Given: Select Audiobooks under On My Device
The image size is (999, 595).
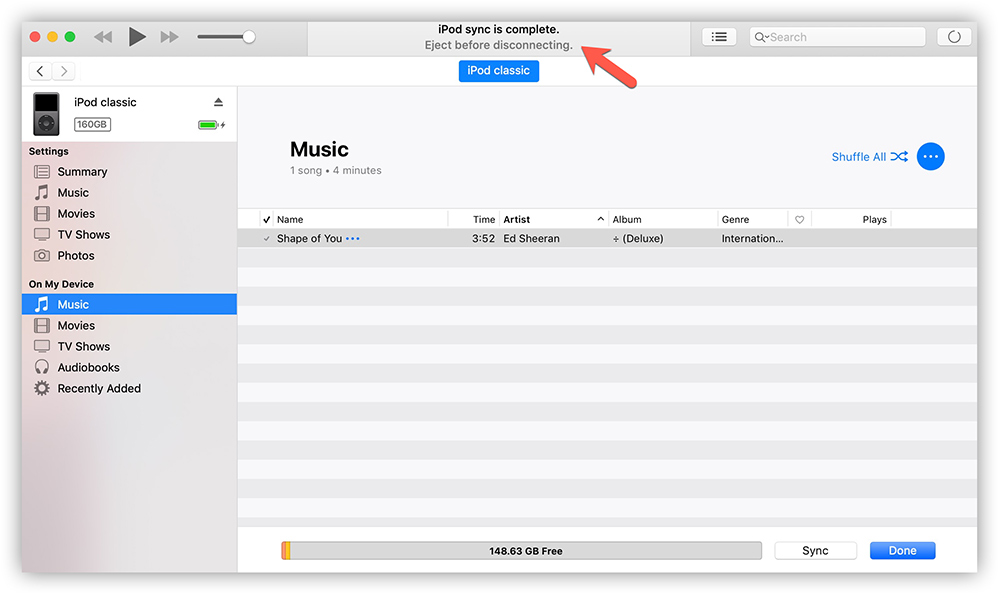Looking at the screenshot, I should [x=88, y=368].
